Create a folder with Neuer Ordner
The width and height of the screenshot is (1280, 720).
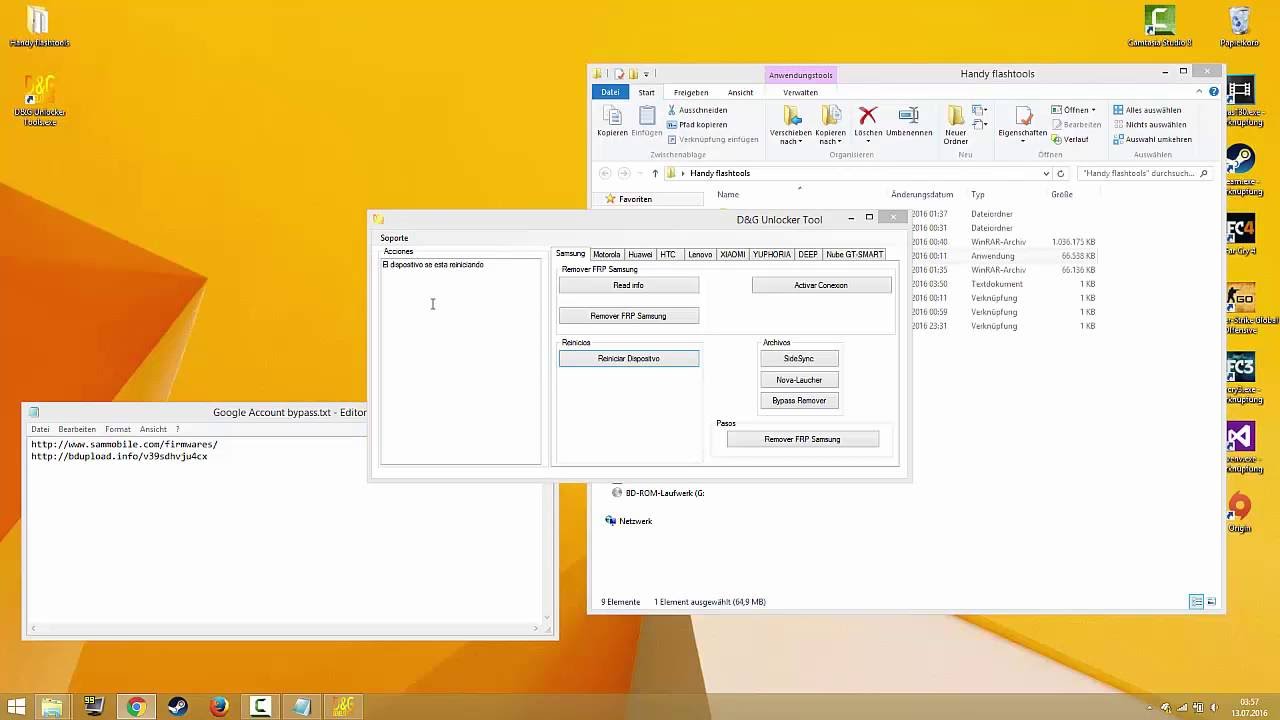click(956, 126)
